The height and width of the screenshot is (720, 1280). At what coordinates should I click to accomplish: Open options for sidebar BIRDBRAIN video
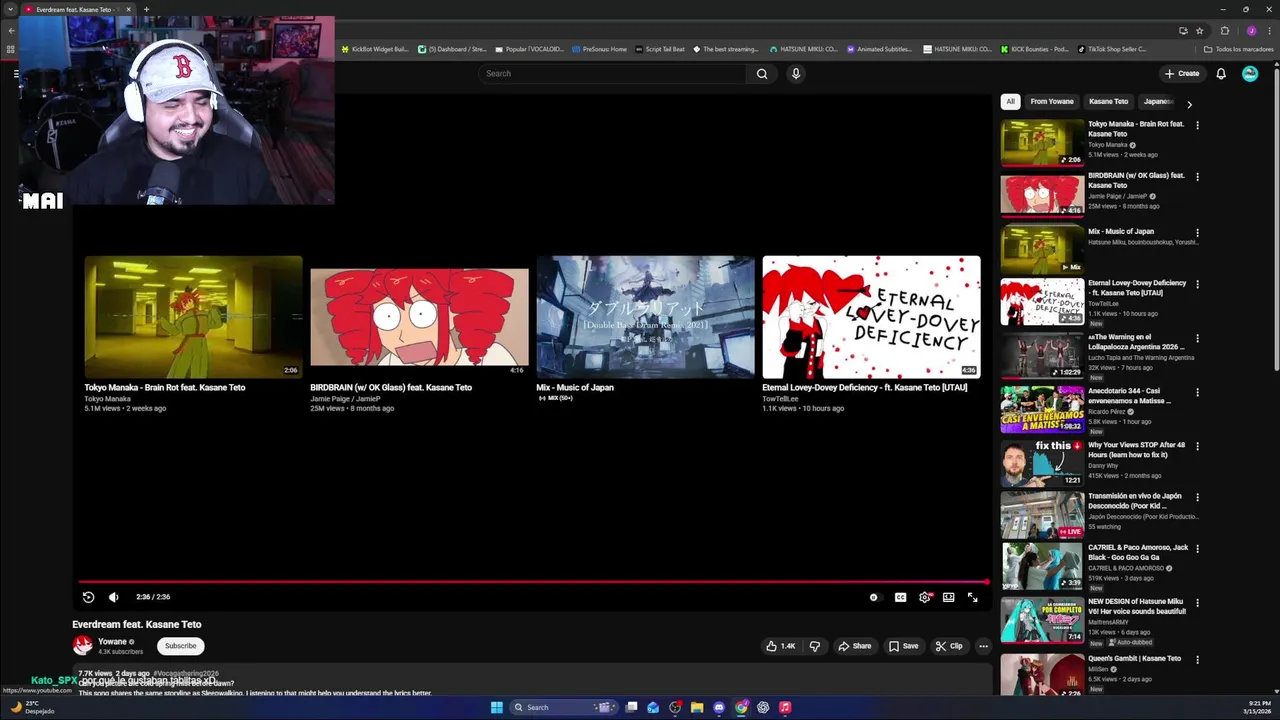[1197, 177]
